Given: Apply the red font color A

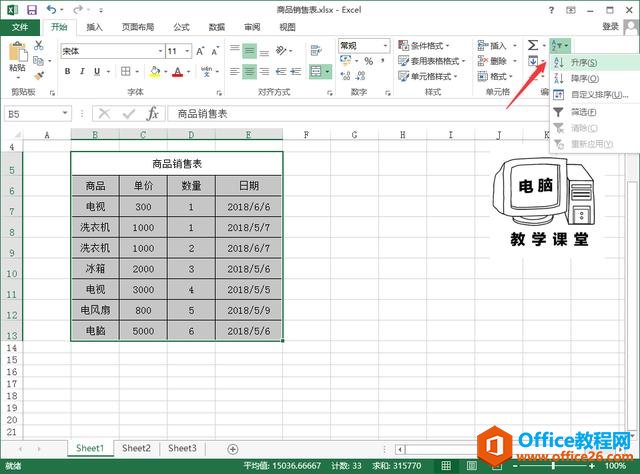Looking at the screenshot, I should tap(178, 71).
